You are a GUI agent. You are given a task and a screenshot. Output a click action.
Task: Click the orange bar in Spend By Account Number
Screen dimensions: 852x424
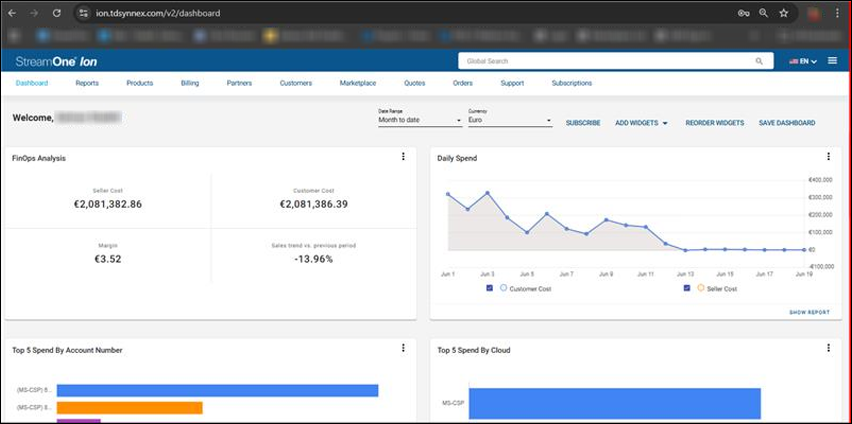point(129,408)
